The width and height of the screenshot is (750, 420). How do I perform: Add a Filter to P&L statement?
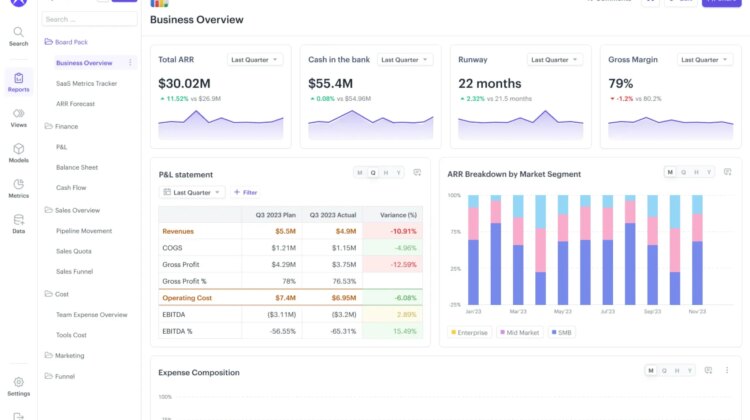pyautogui.click(x=246, y=192)
